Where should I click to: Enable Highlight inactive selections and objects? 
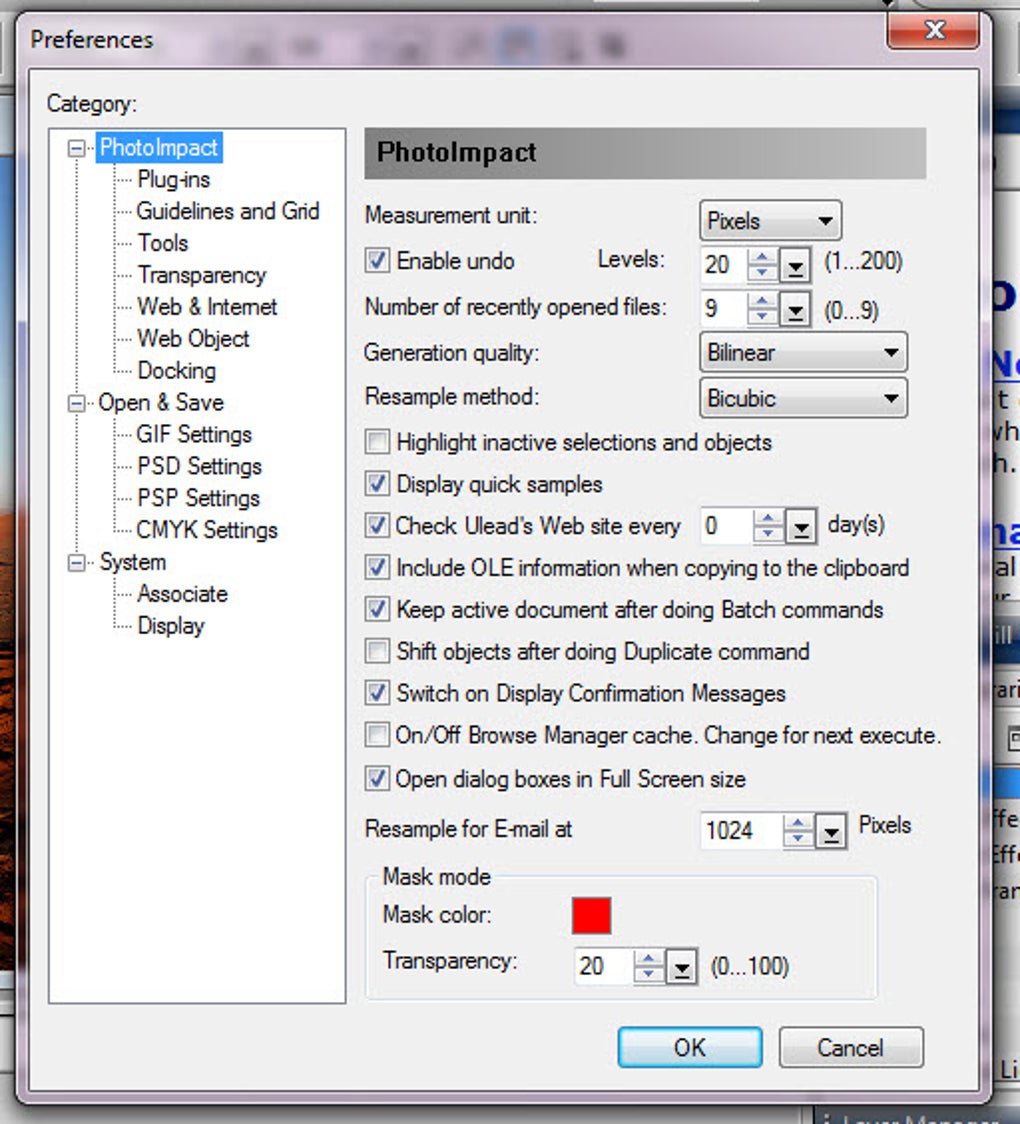(x=377, y=442)
